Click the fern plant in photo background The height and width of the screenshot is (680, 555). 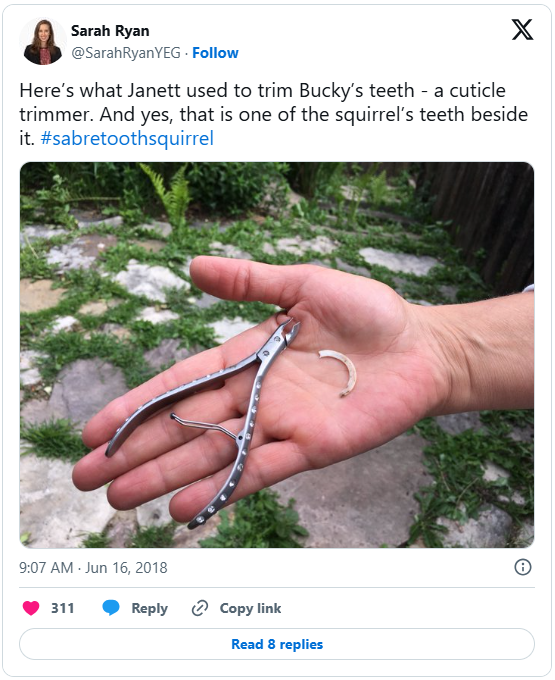pyautogui.click(x=168, y=193)
